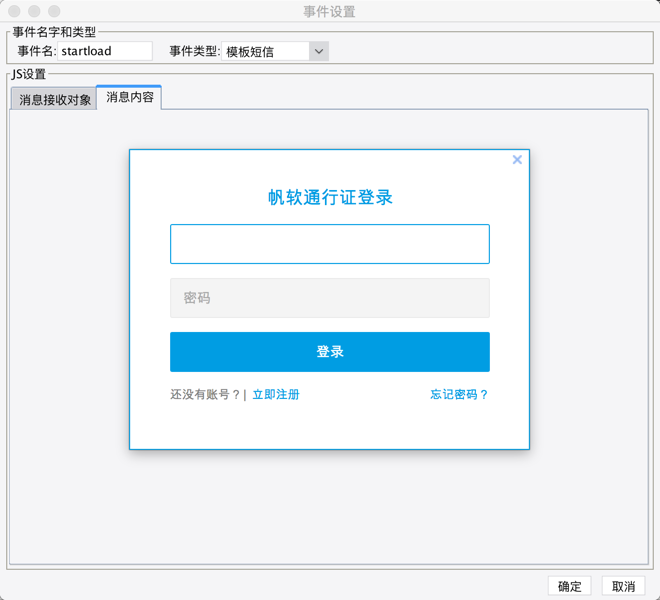Click the 事件名 field containing startload
Screen dimensions: 660x600
point(105,51)
